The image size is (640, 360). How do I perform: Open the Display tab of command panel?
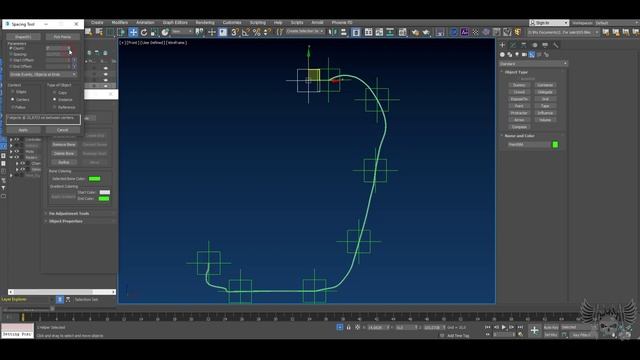(545, 45)
